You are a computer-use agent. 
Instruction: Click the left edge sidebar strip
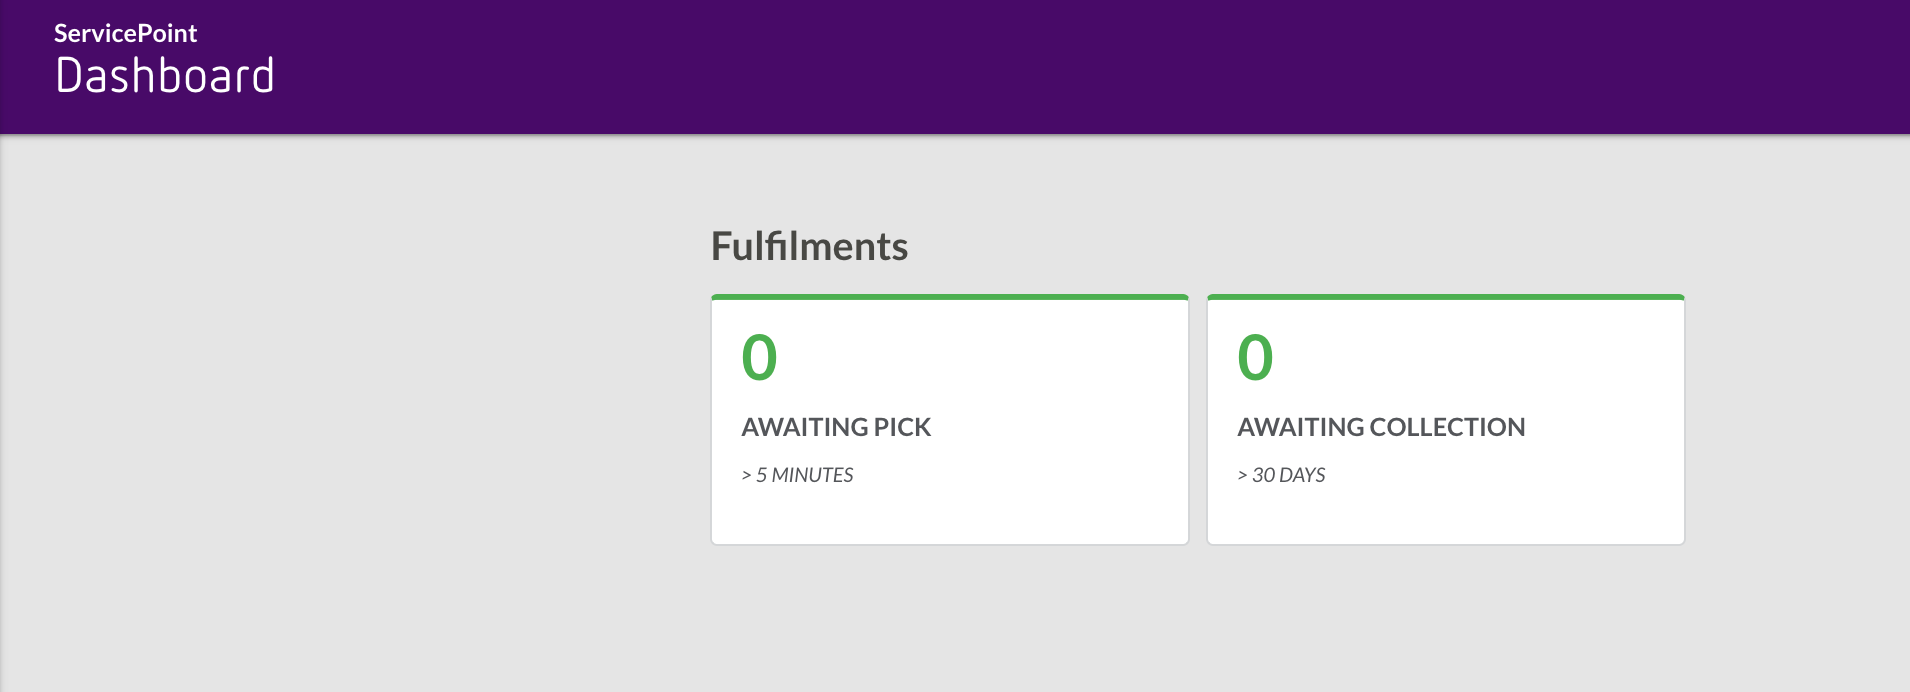(x=3, y=400)
